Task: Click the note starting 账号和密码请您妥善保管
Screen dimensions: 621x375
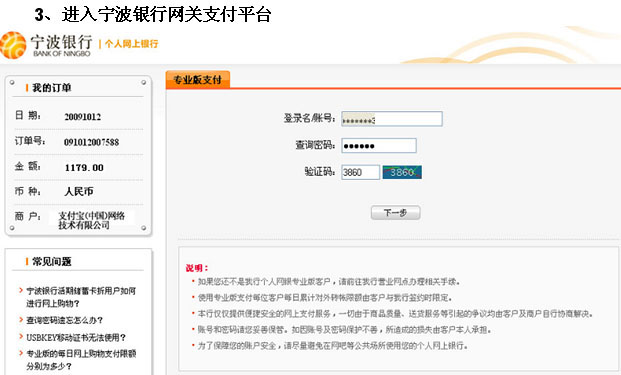Action: tap(345, 329)
